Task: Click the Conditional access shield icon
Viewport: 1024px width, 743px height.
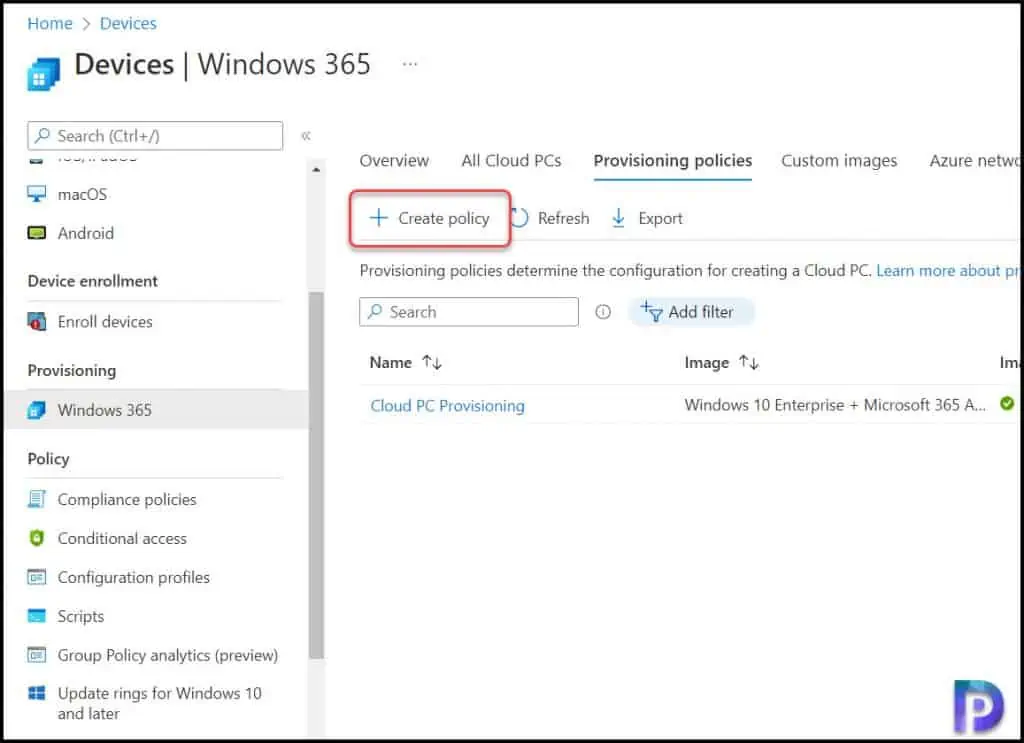Action: click(x=37, y=538)
